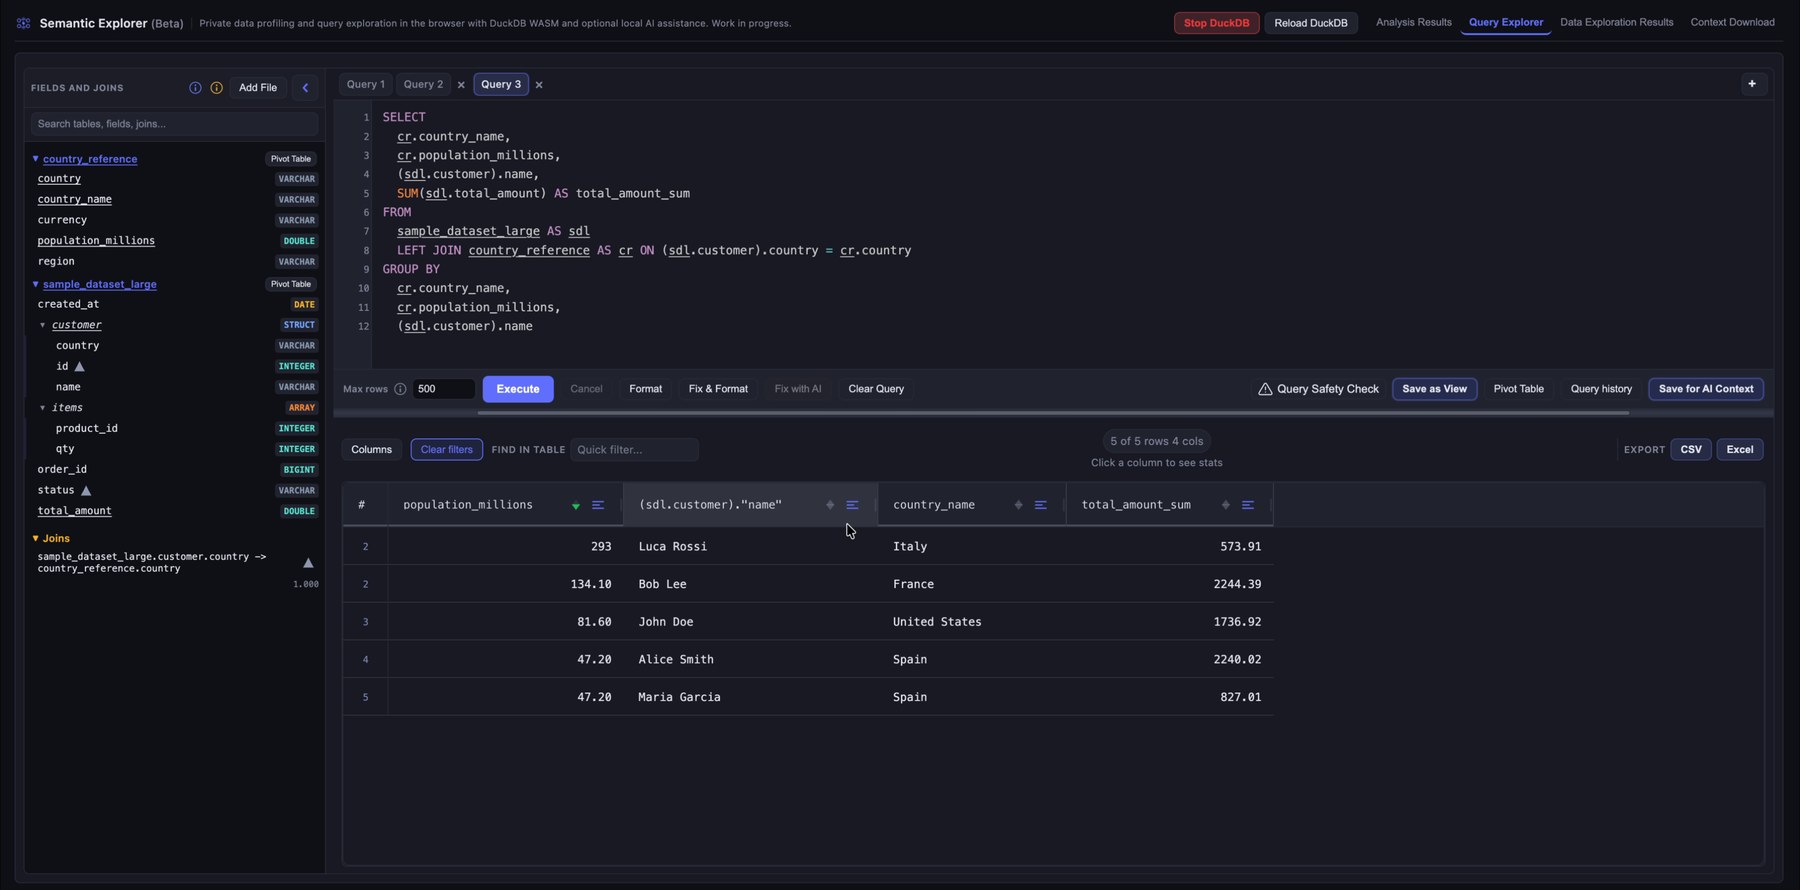Click the Semantic Explorer logo icon
This screenshot has height=890, width=1800.
pyautogui.click(x=24, y=23)
